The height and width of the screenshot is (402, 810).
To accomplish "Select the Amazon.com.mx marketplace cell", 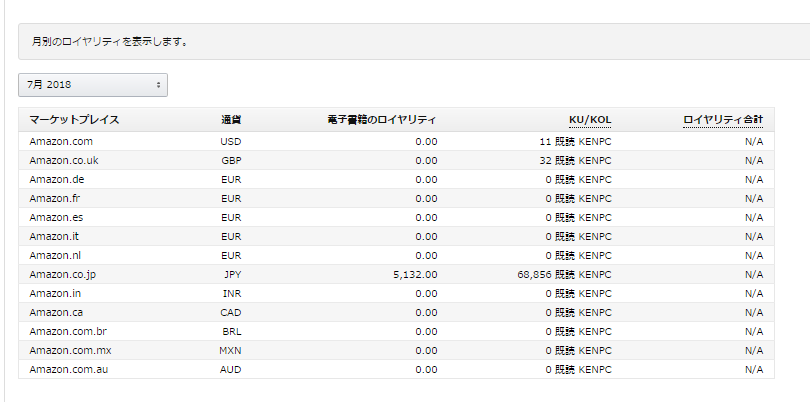I will (x=70, y=351).
